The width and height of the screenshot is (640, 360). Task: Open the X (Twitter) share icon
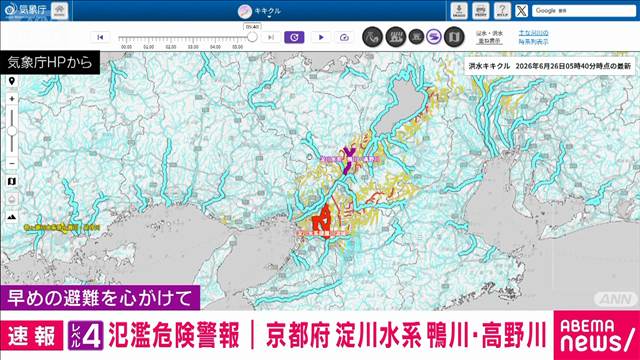[521, 11]
